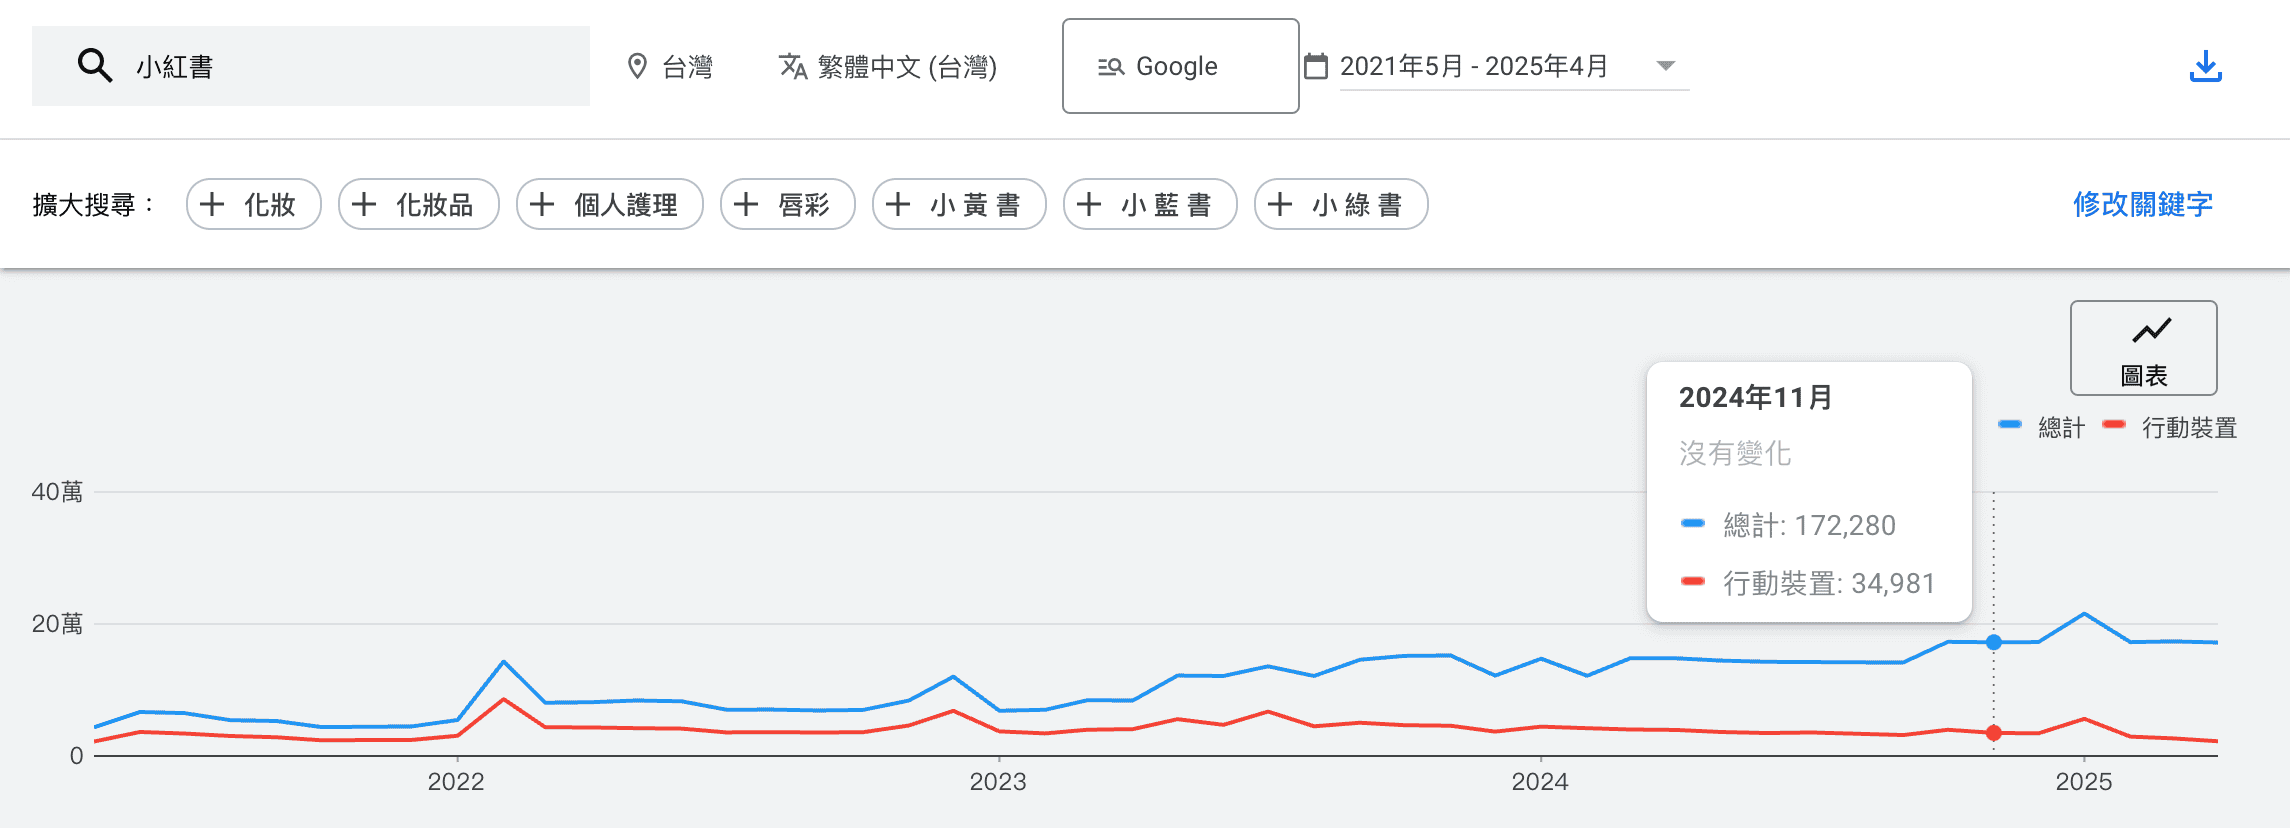Click tooltip value 總計: 172,280

tap(1809, 525)
